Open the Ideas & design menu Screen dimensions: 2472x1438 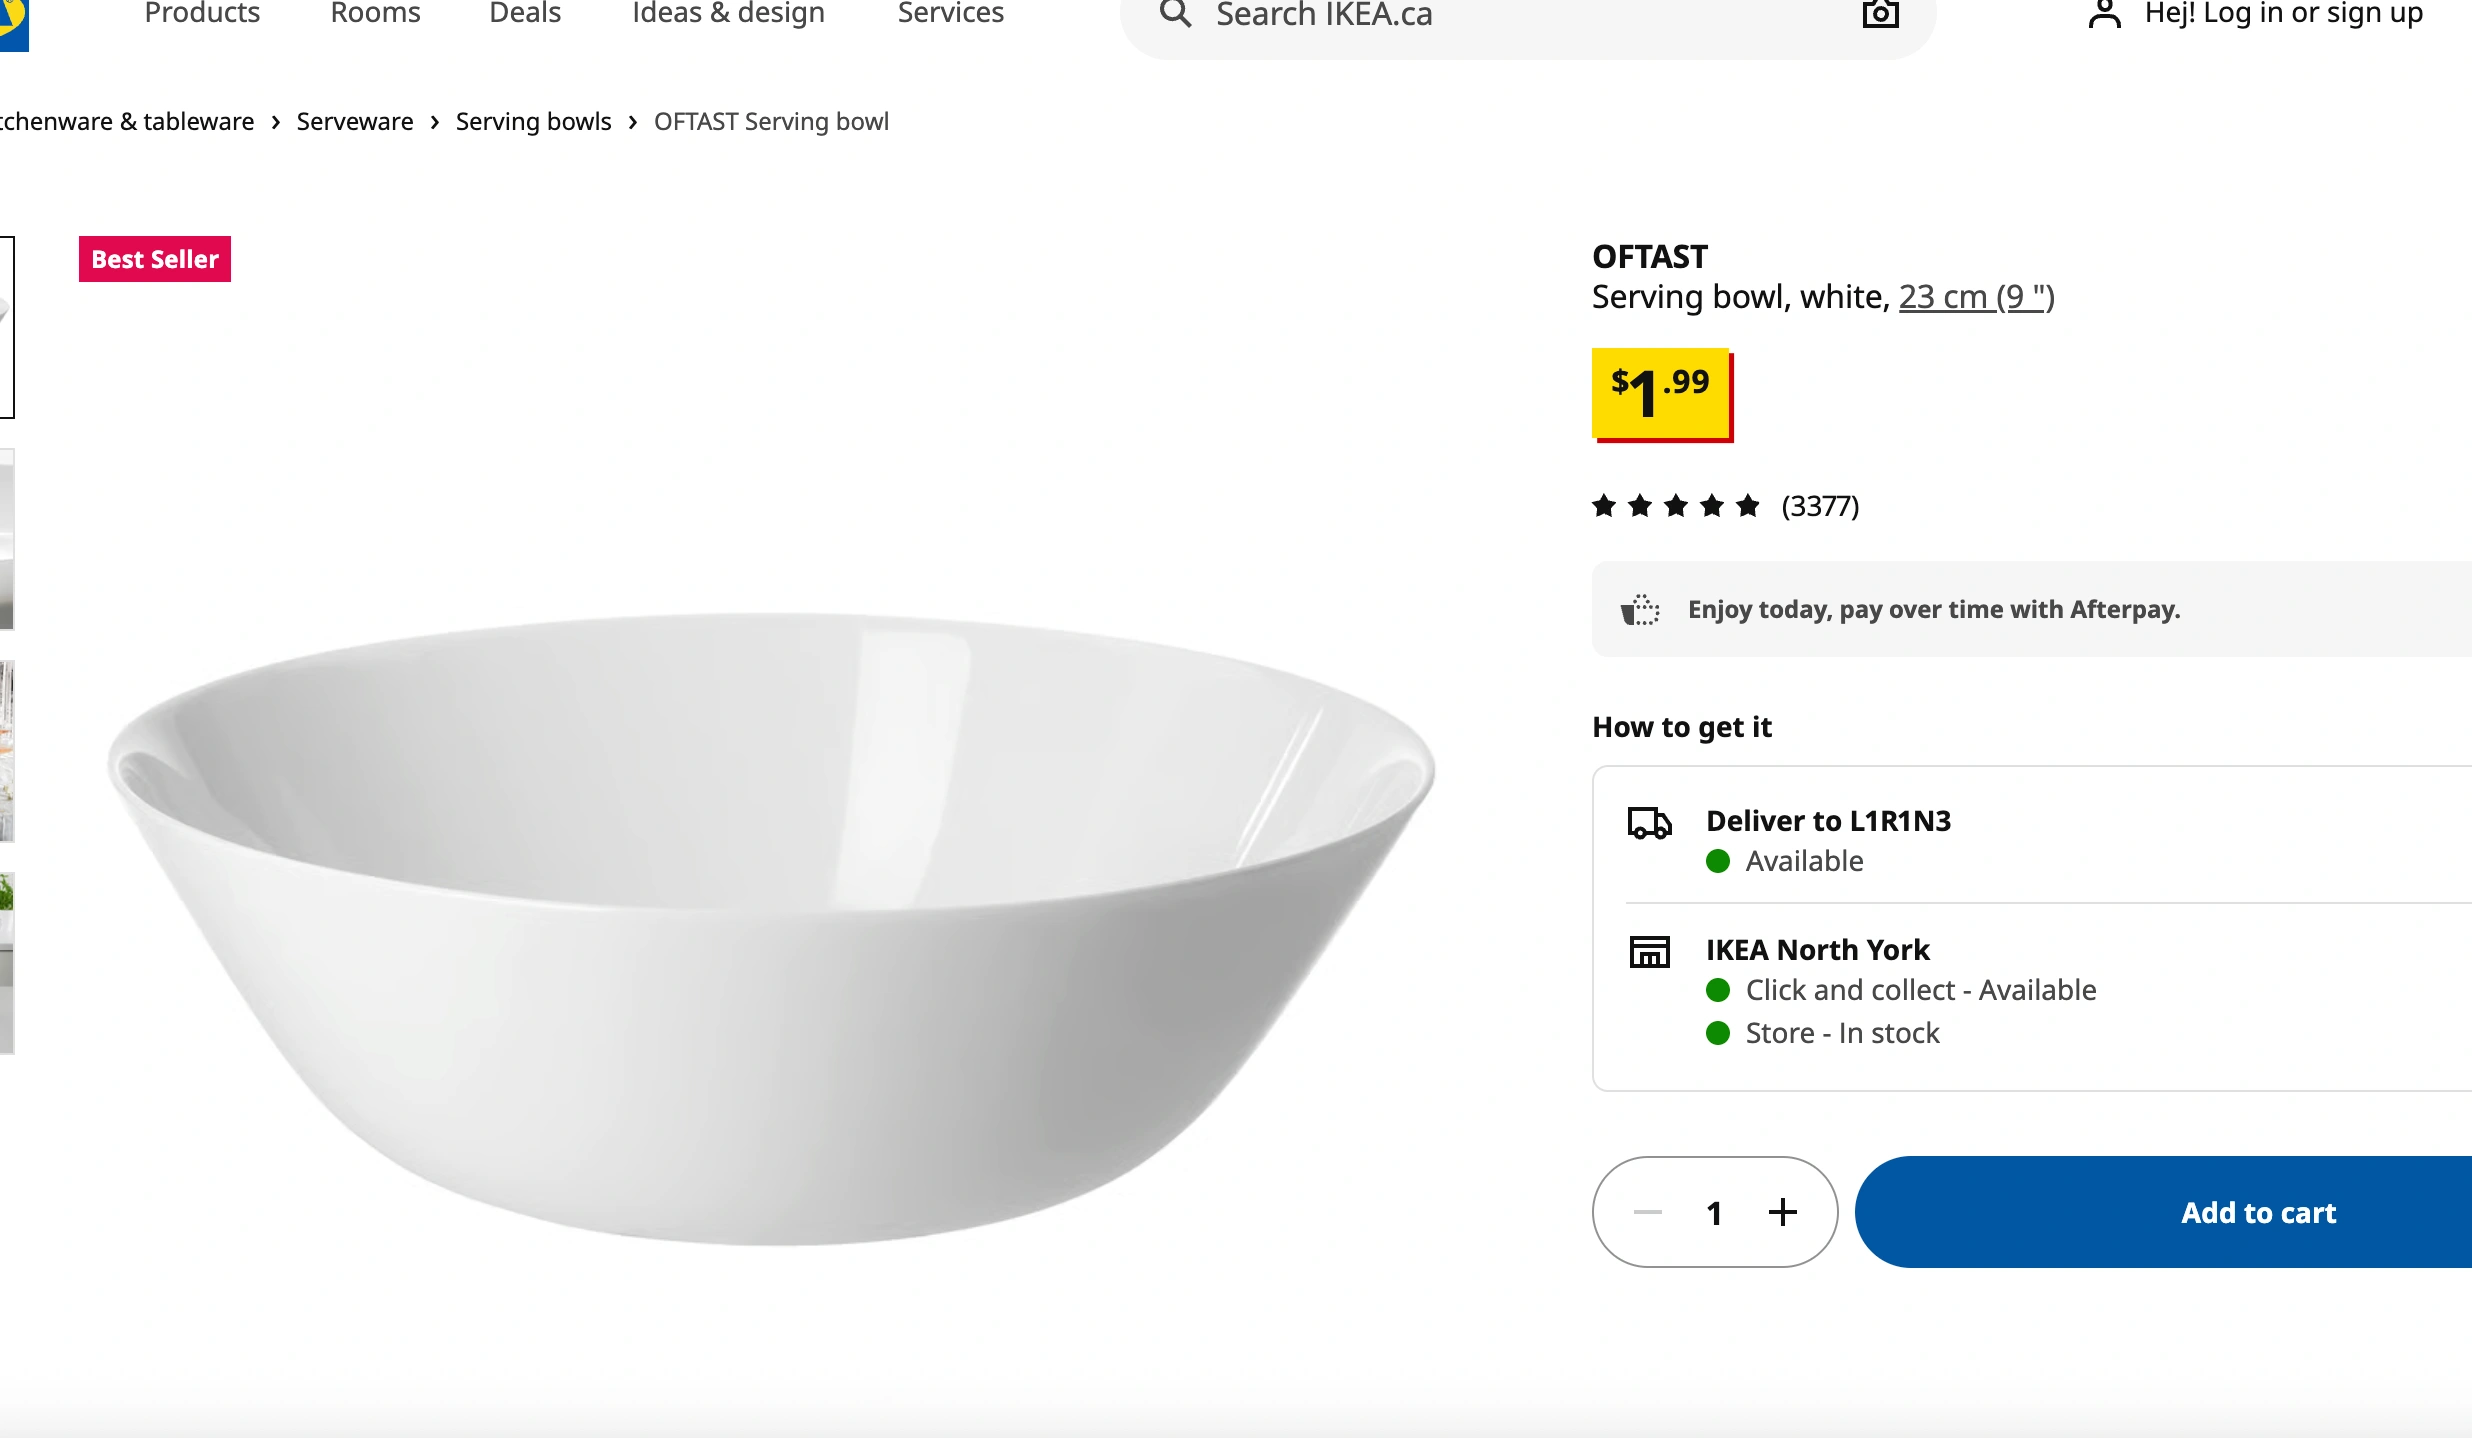728,14
